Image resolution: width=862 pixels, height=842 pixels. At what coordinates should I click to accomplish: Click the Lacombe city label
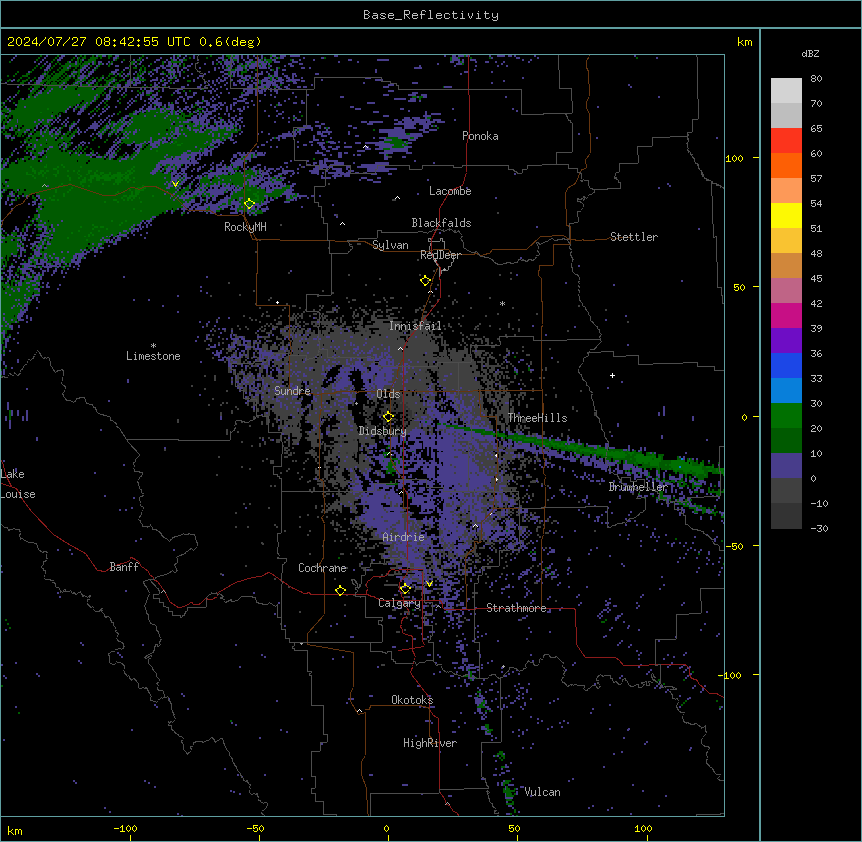coord(450,191)
